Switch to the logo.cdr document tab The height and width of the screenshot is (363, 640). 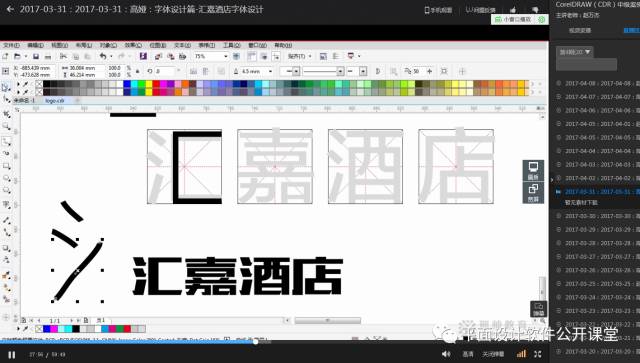click(55, 100)
